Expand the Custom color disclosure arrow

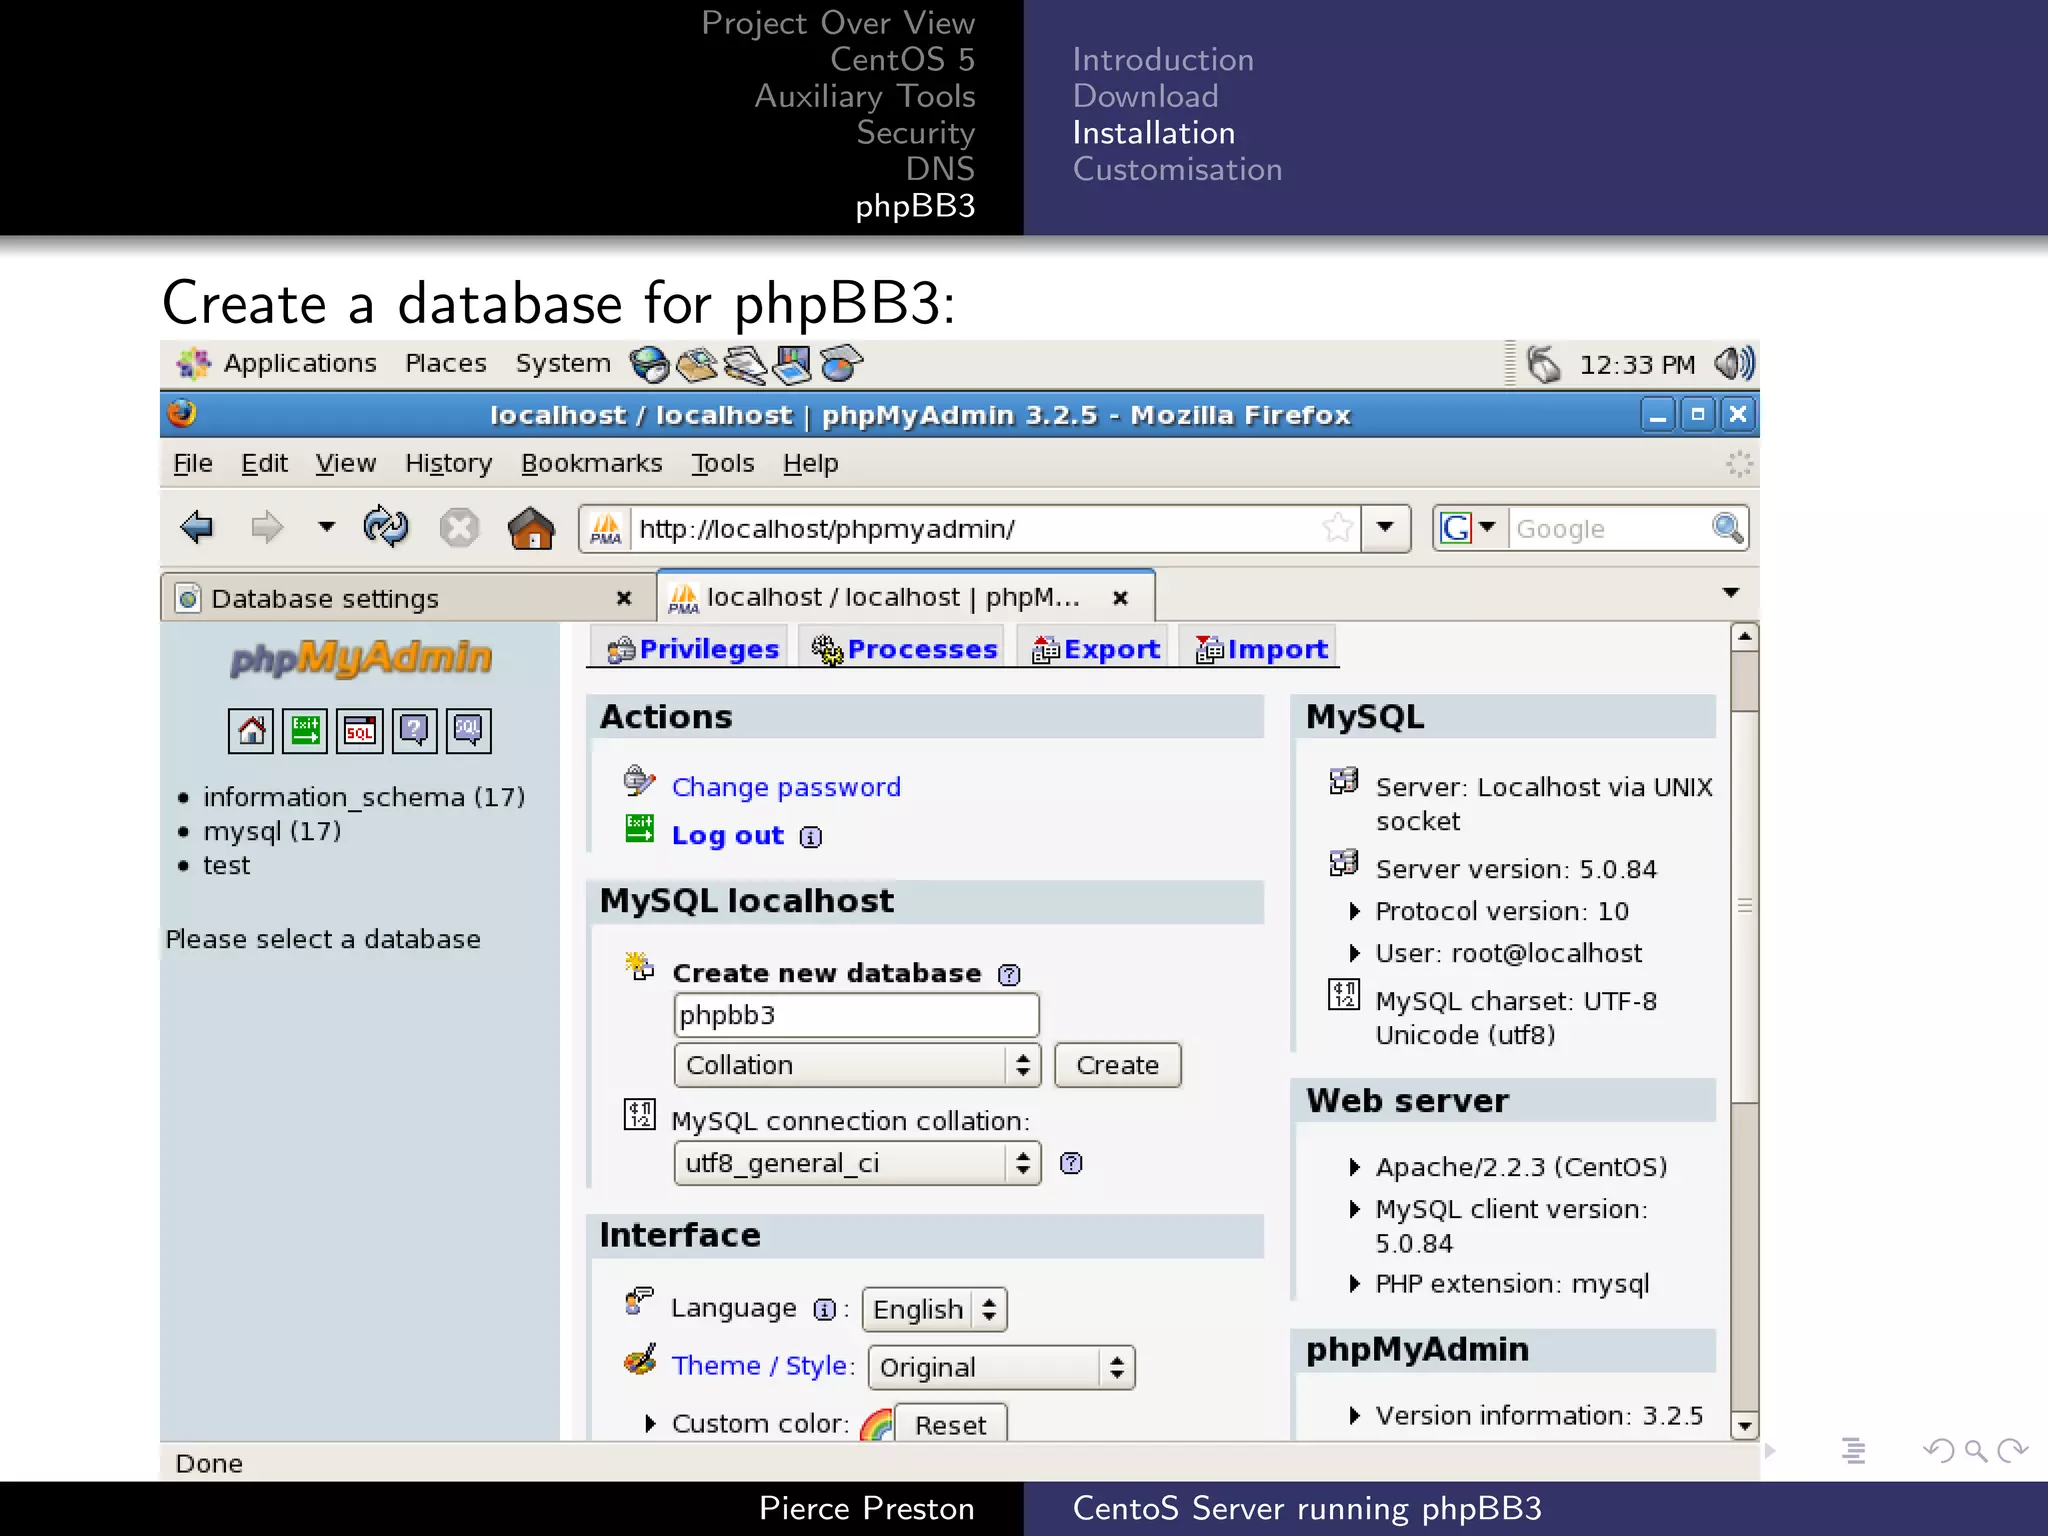(651, 1423)
